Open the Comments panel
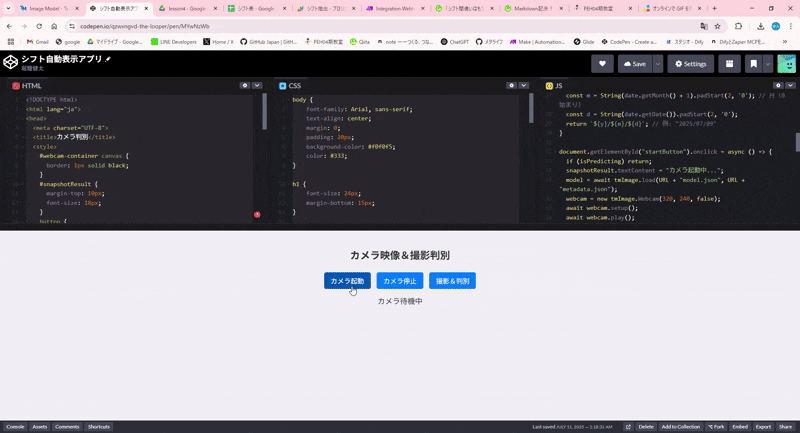Viewport: 800px width, 433px height. click(x=67, y=427)
